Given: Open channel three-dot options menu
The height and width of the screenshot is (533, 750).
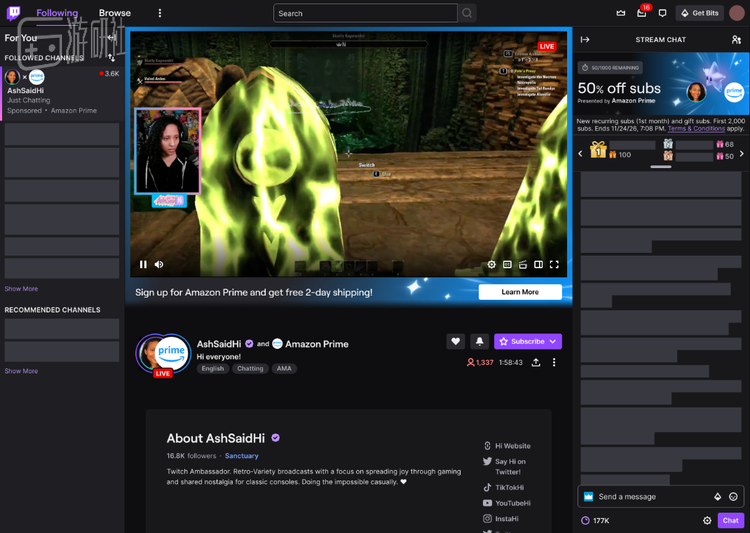Looking at the screenshot, I should click(x=554, y=363).
